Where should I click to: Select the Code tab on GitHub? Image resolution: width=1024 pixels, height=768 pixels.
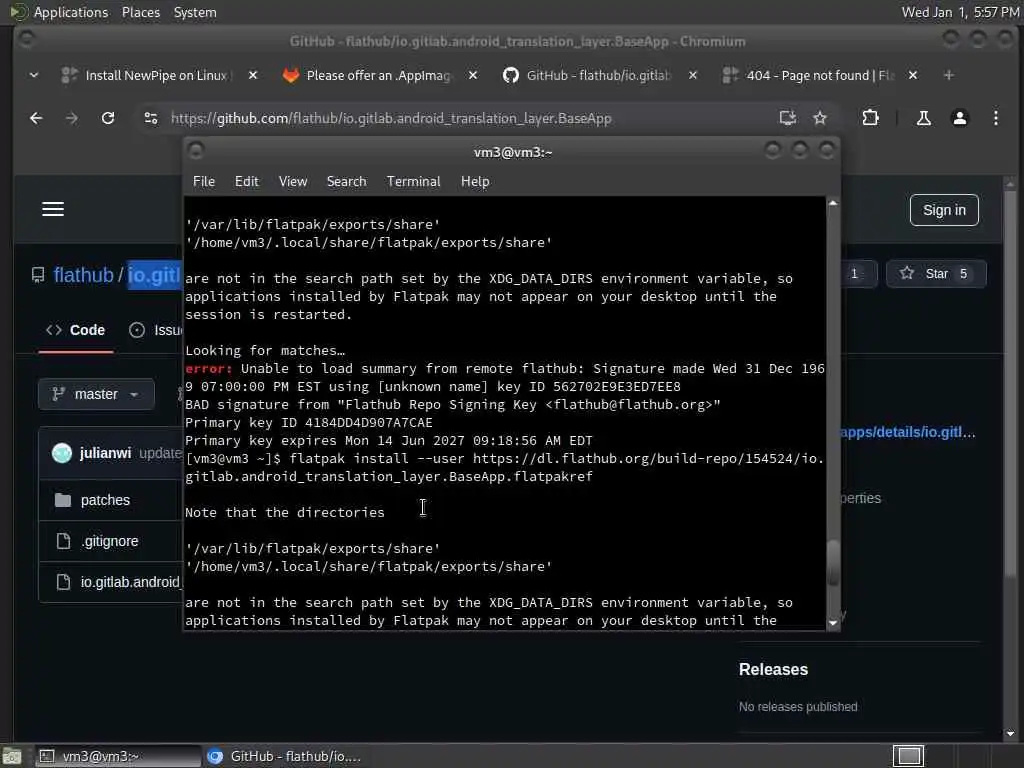click(x=76, y=330)
